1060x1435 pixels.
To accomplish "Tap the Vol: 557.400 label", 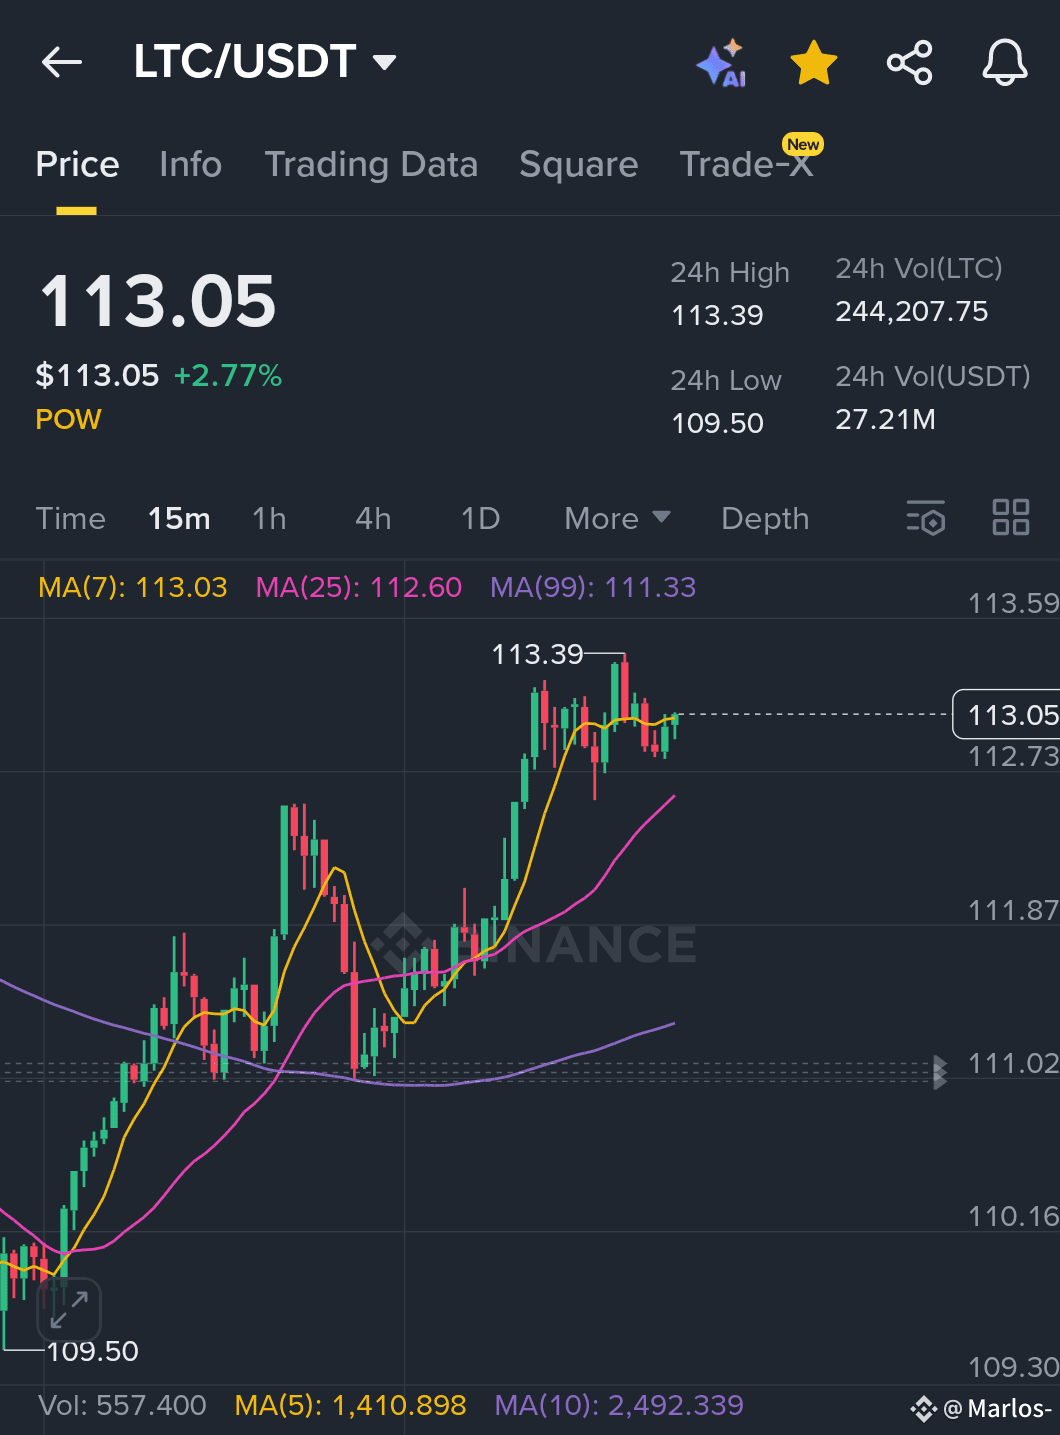I will [122, 1405].
